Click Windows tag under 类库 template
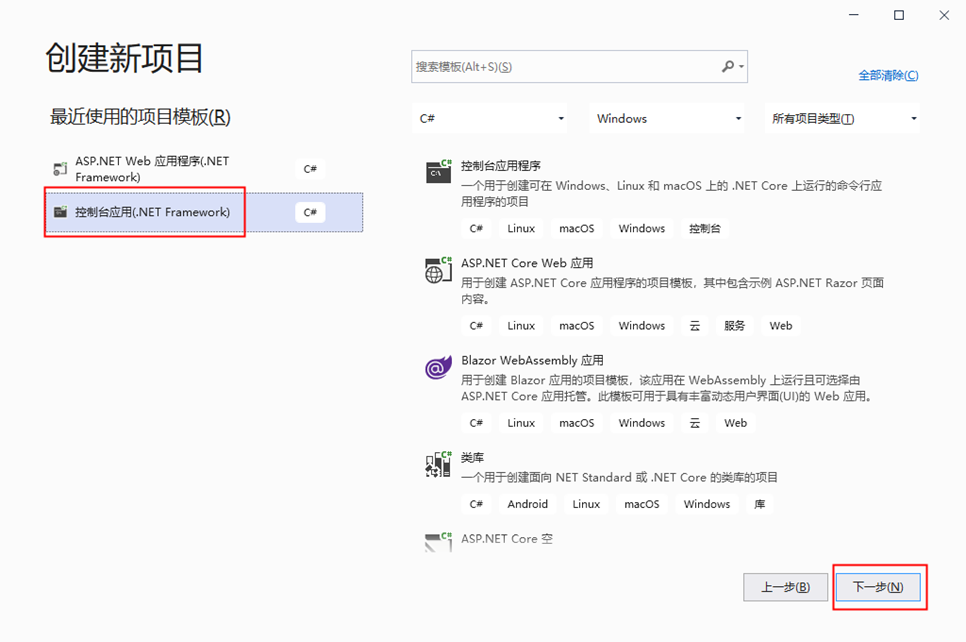 tap(707, 504)
